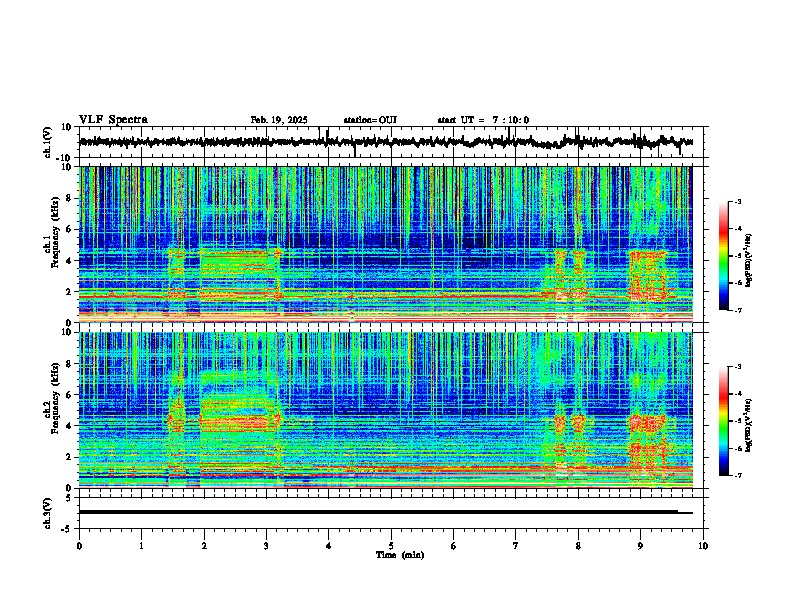
Task: Click the time axis tick label '10'
Action: (x=703, y=545)
